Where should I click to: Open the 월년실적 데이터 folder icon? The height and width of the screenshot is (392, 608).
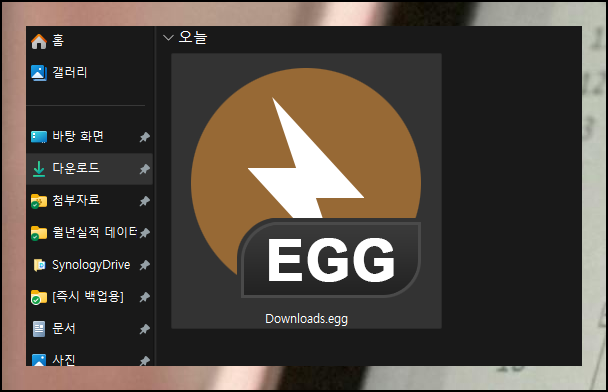tap(39, 233)
